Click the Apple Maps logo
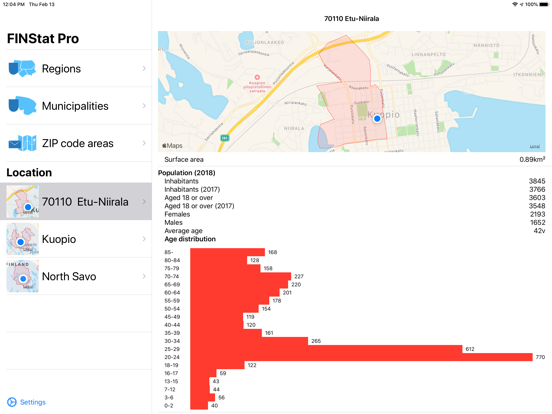The width and height of the screenshot is (552, 414). point(172,145)
